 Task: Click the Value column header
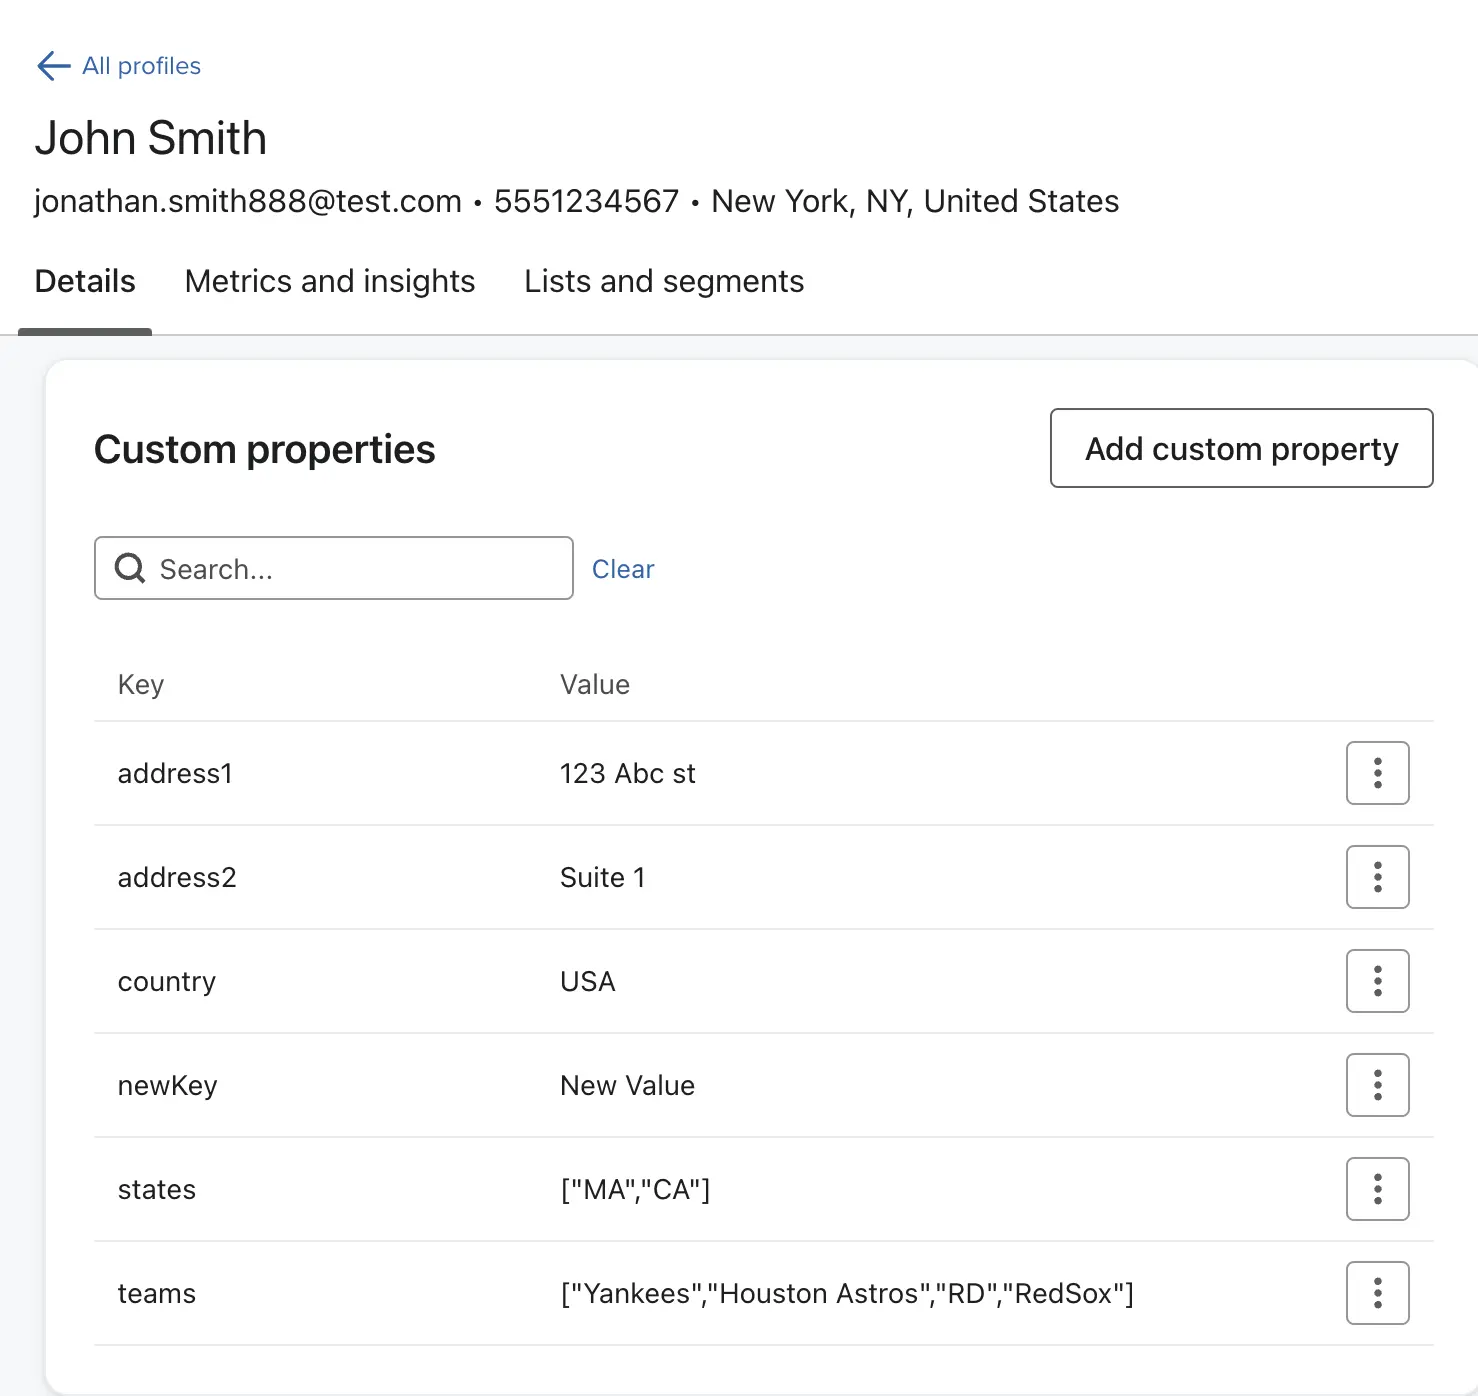coord(595,685)
